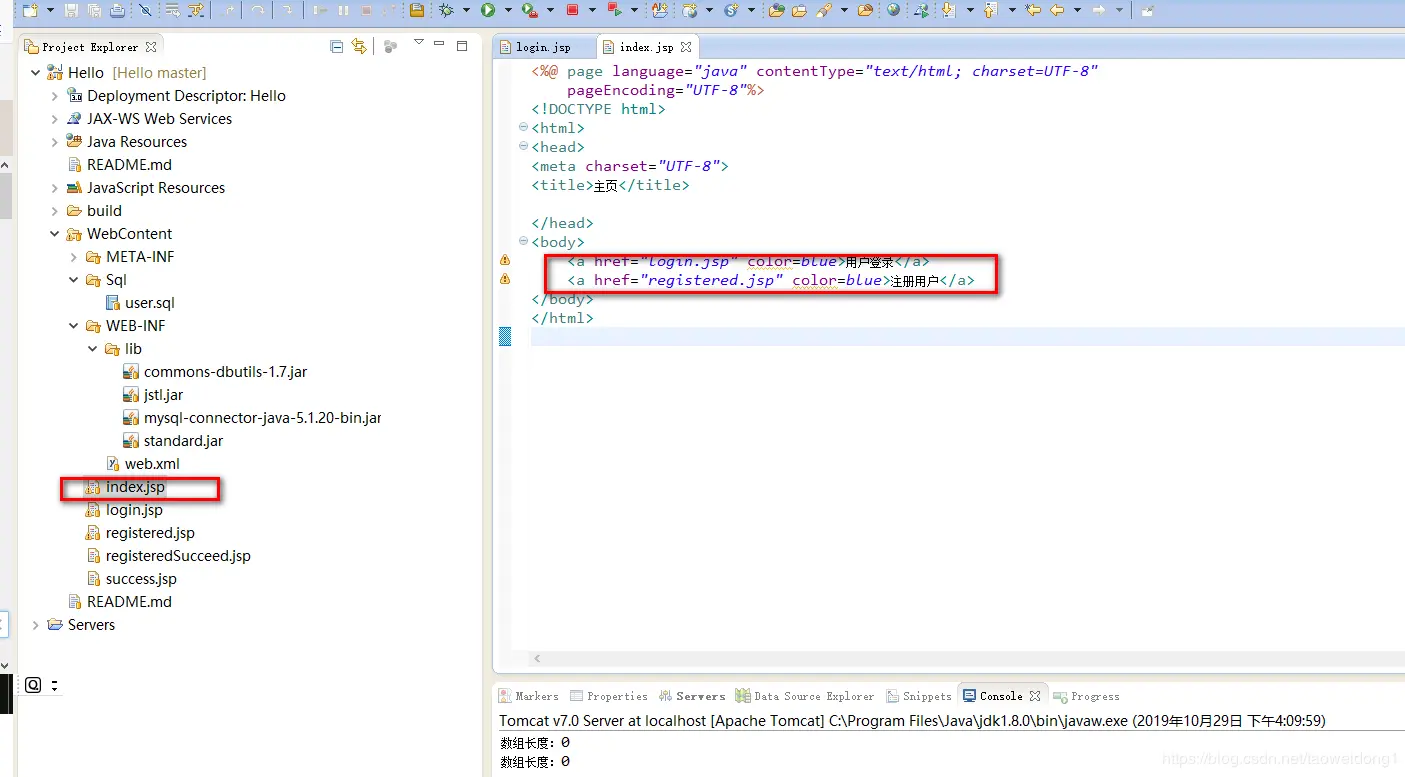
Task: Expand the Deployment Descriptor: Hello node
Action: click(55, 96)
